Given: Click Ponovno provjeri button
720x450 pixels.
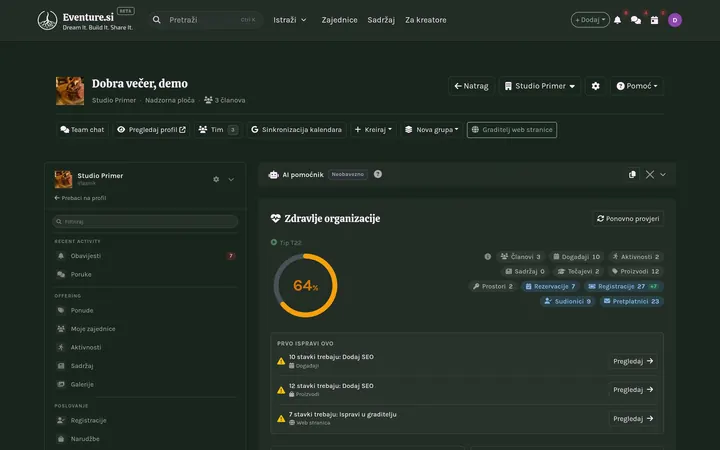Looking at the screenshot, I should pyautogui.click(x=628, y=219).
